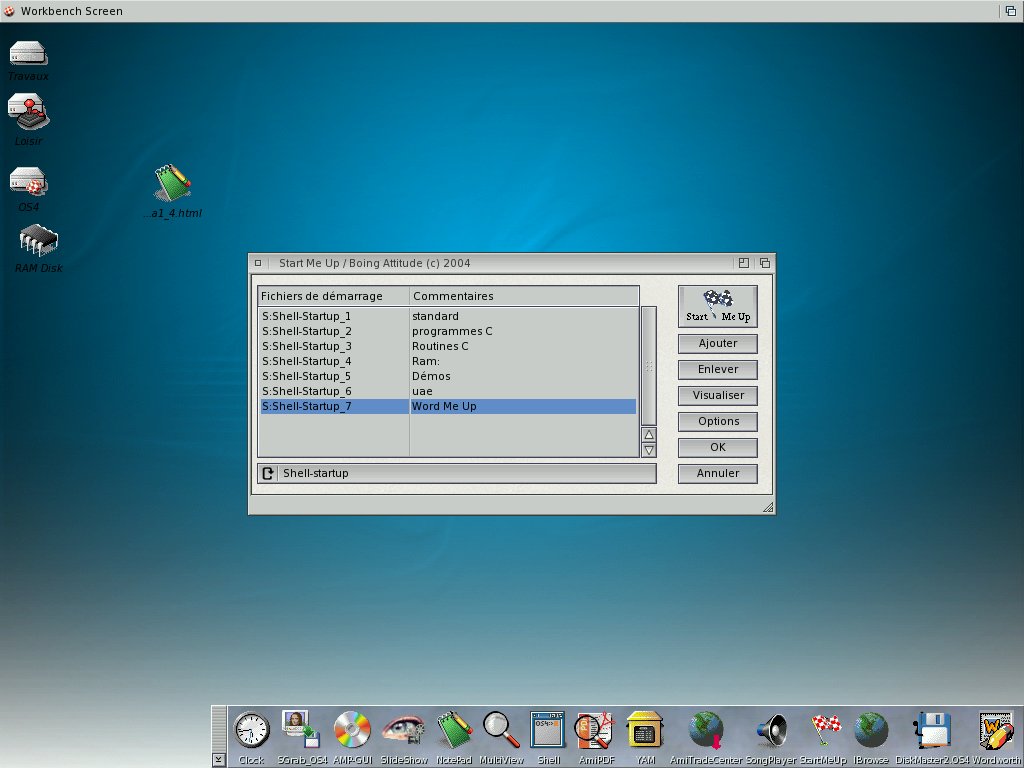
Task: Open YAM mail client in dock
Action: pyautogui.click(x=645, y=730)
